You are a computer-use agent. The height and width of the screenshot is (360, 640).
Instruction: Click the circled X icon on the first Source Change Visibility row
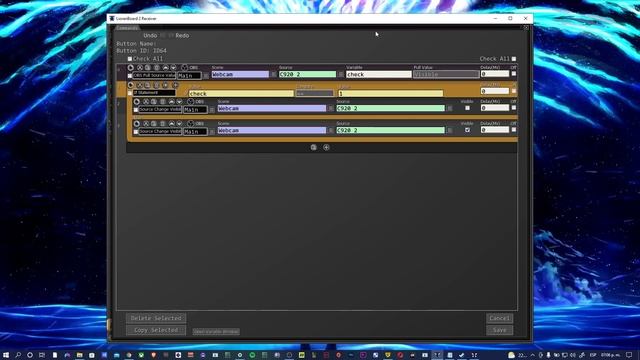pyautogui.click(x=146, y=102)
